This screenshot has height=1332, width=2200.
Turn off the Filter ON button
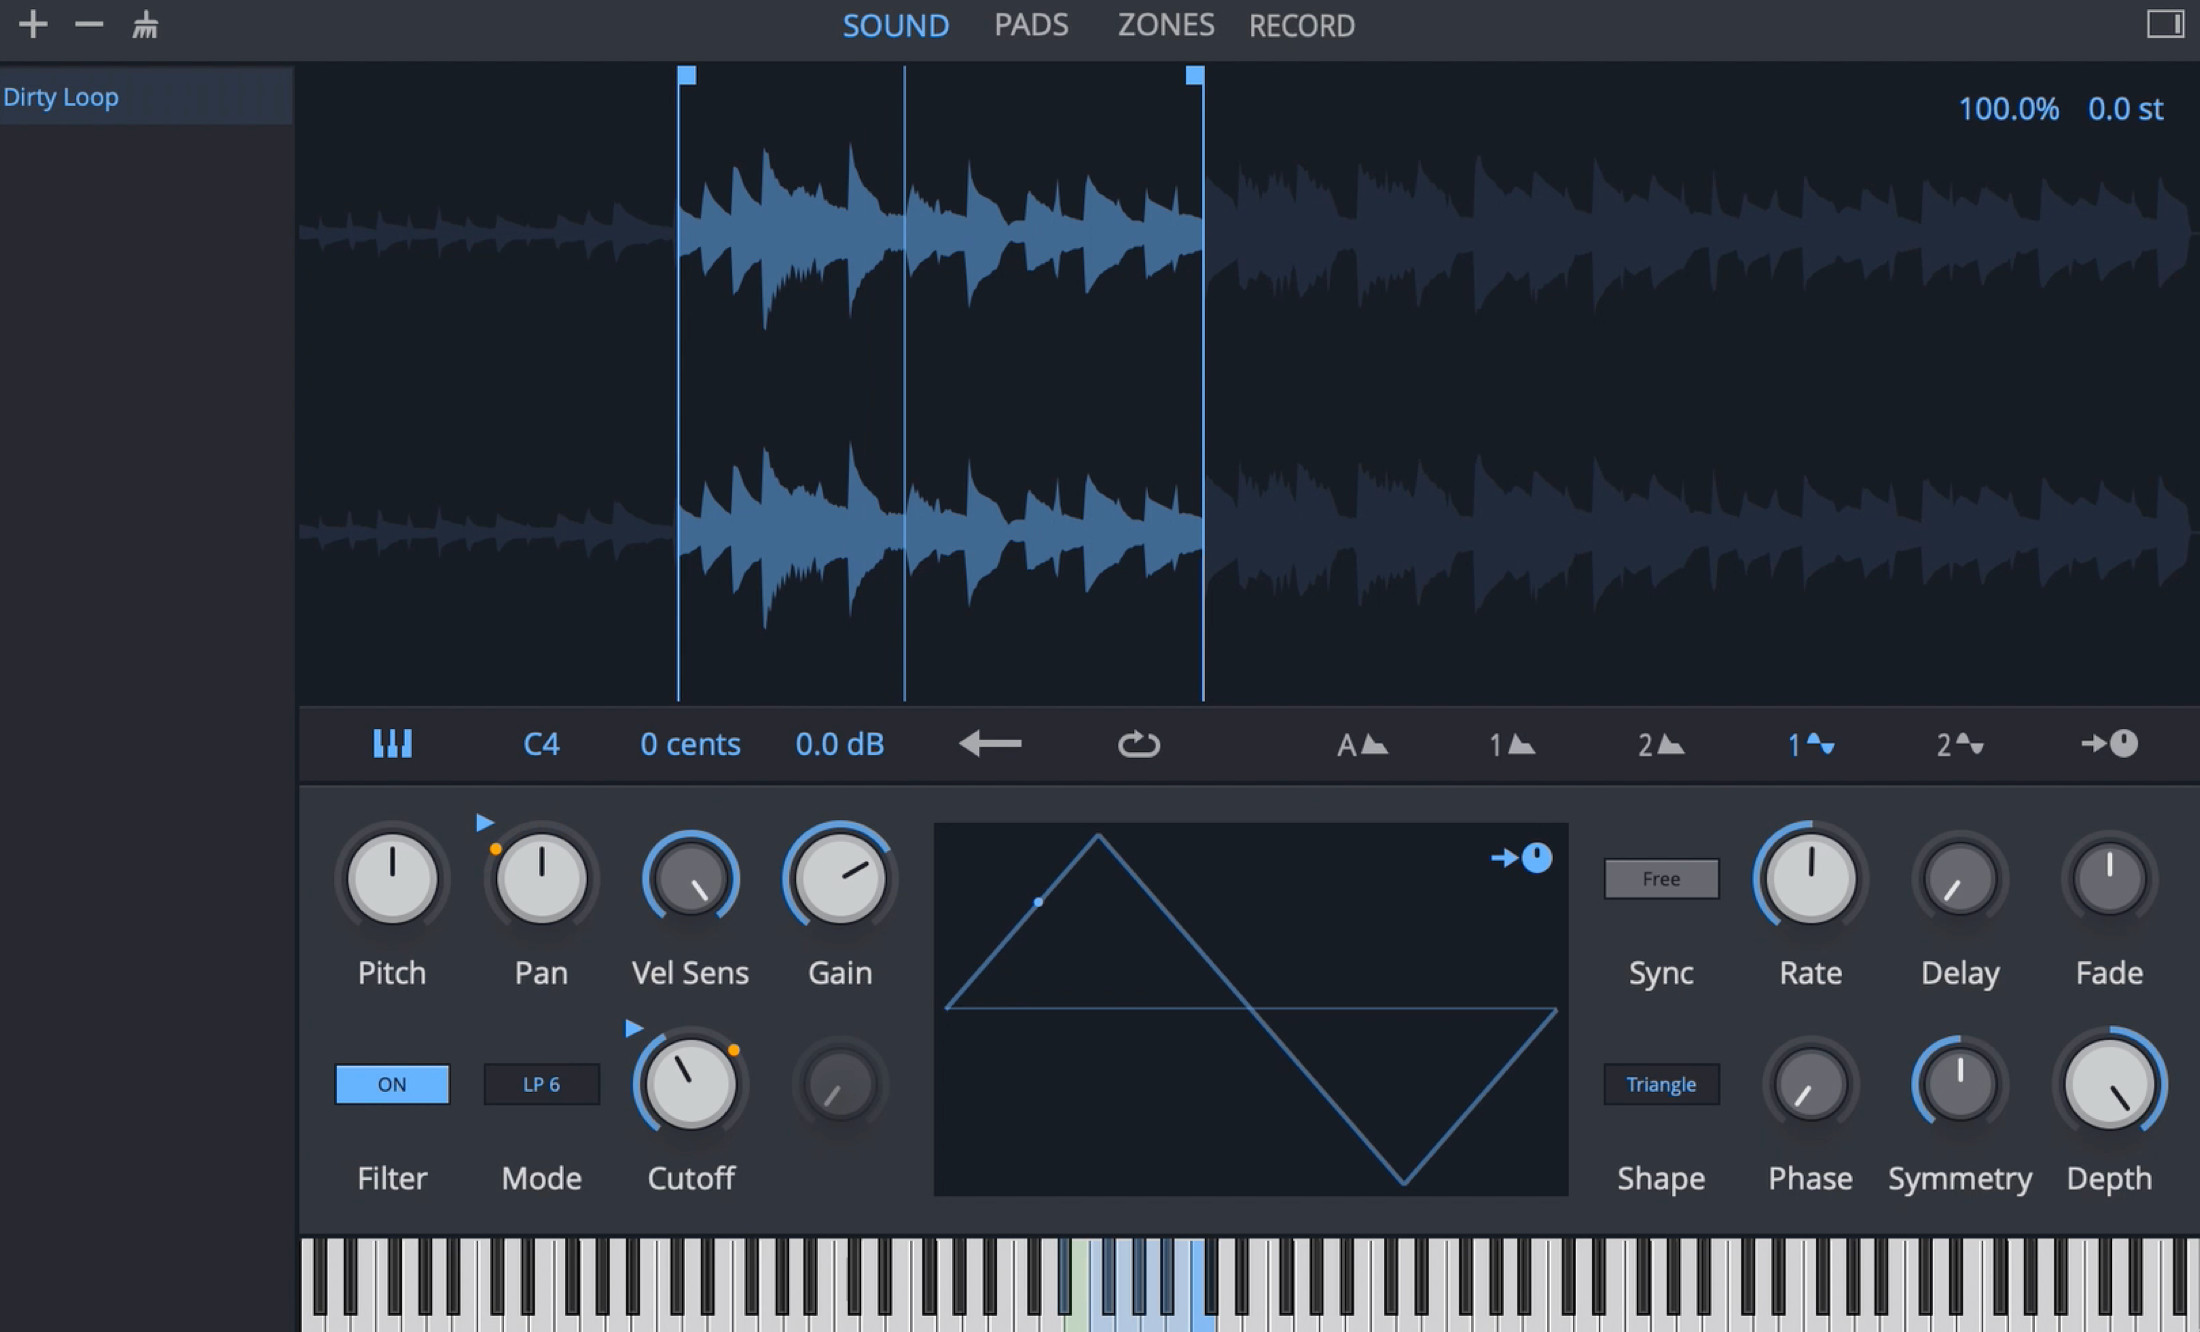coord(392,1084)
